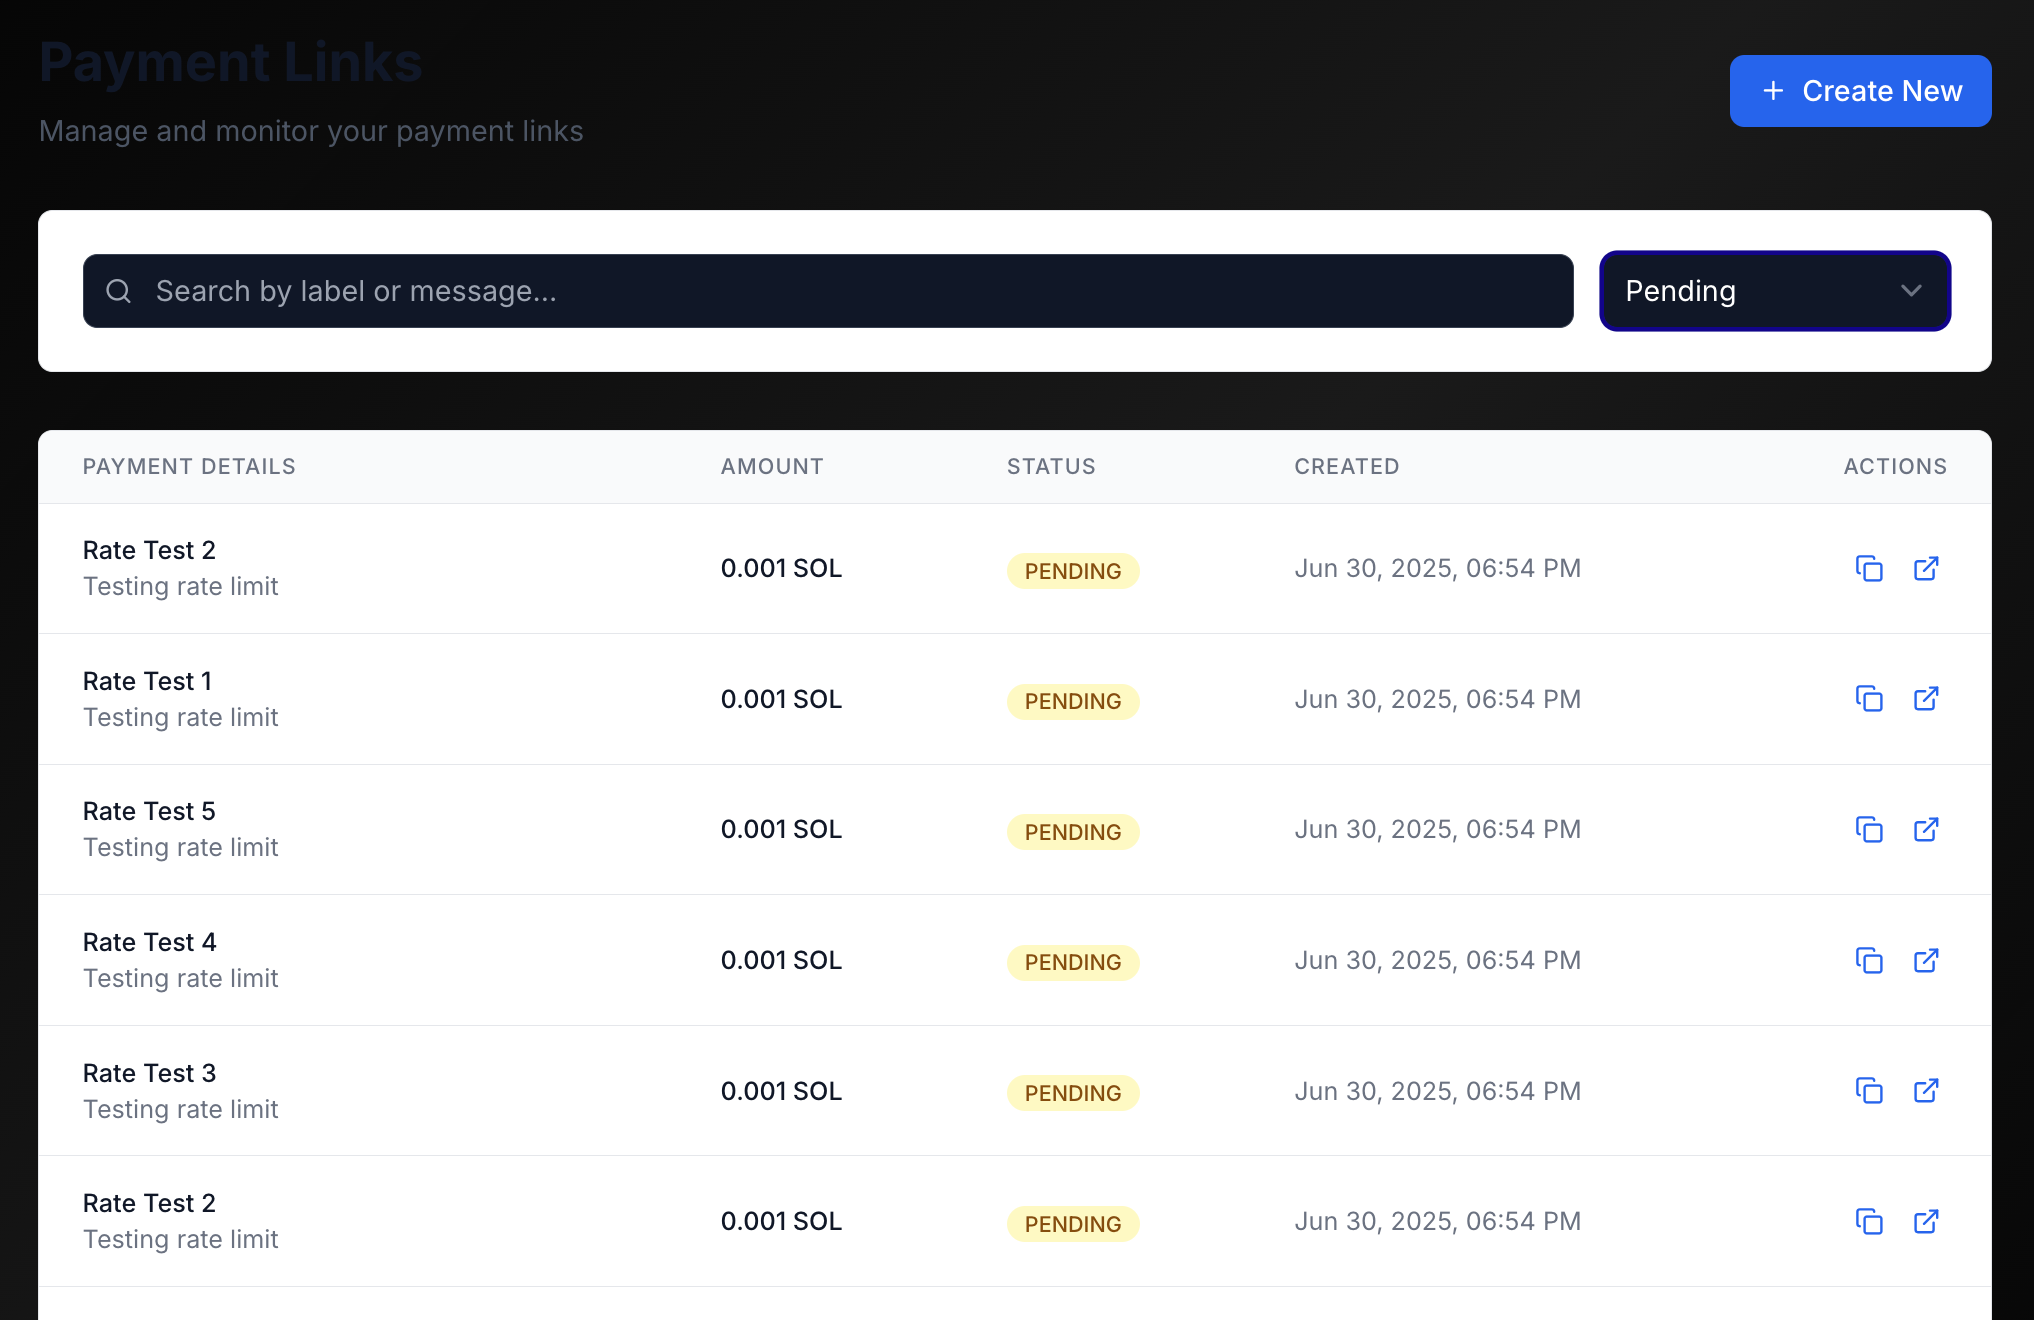
Task: Open the first Rate Test 2 link externally
Action: [1926, 569]
